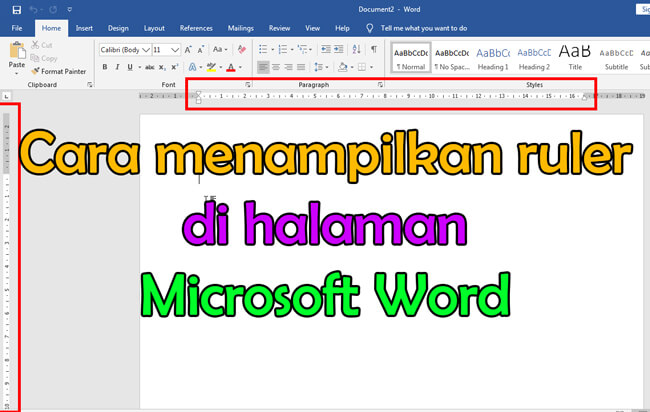Select Center paragraph alignment

pos(276,67)
